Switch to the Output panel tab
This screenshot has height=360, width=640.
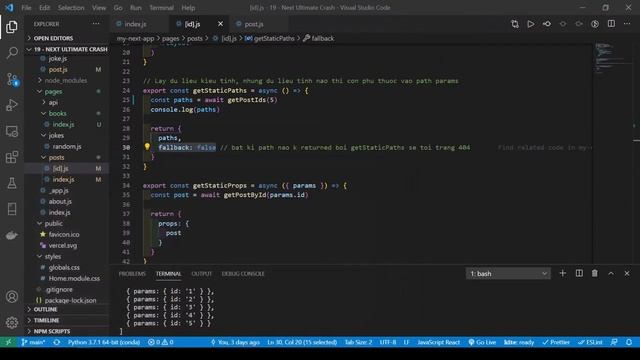(202, 273)
